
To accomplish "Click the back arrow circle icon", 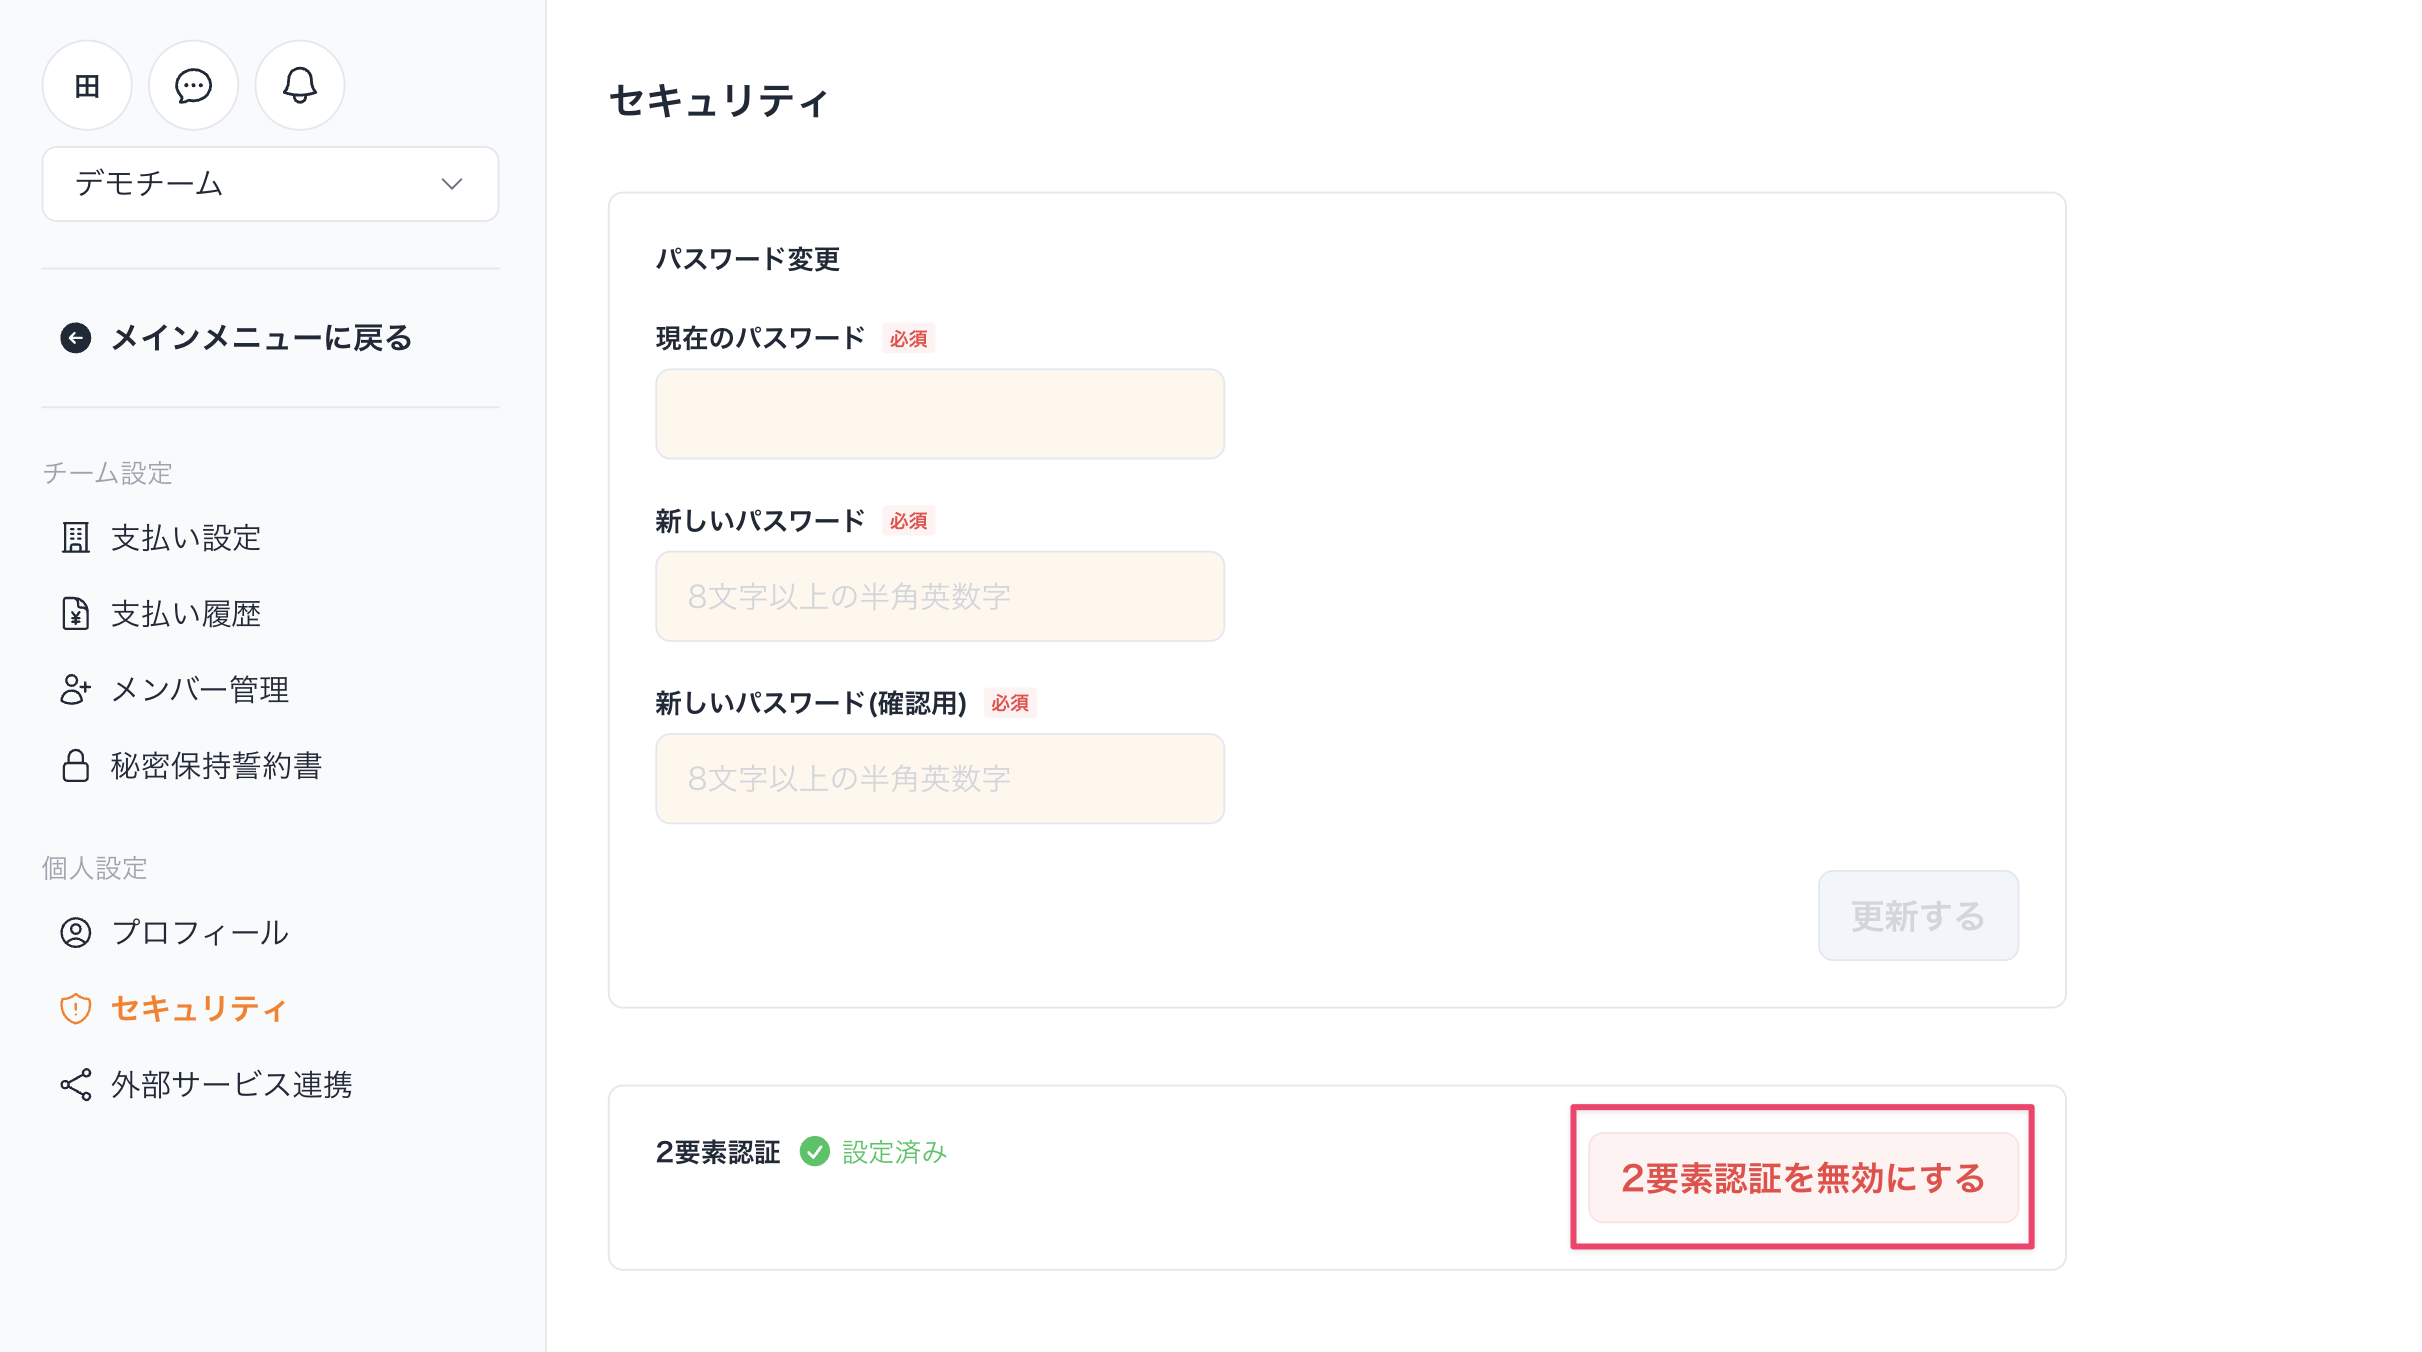I will (76, 338).
